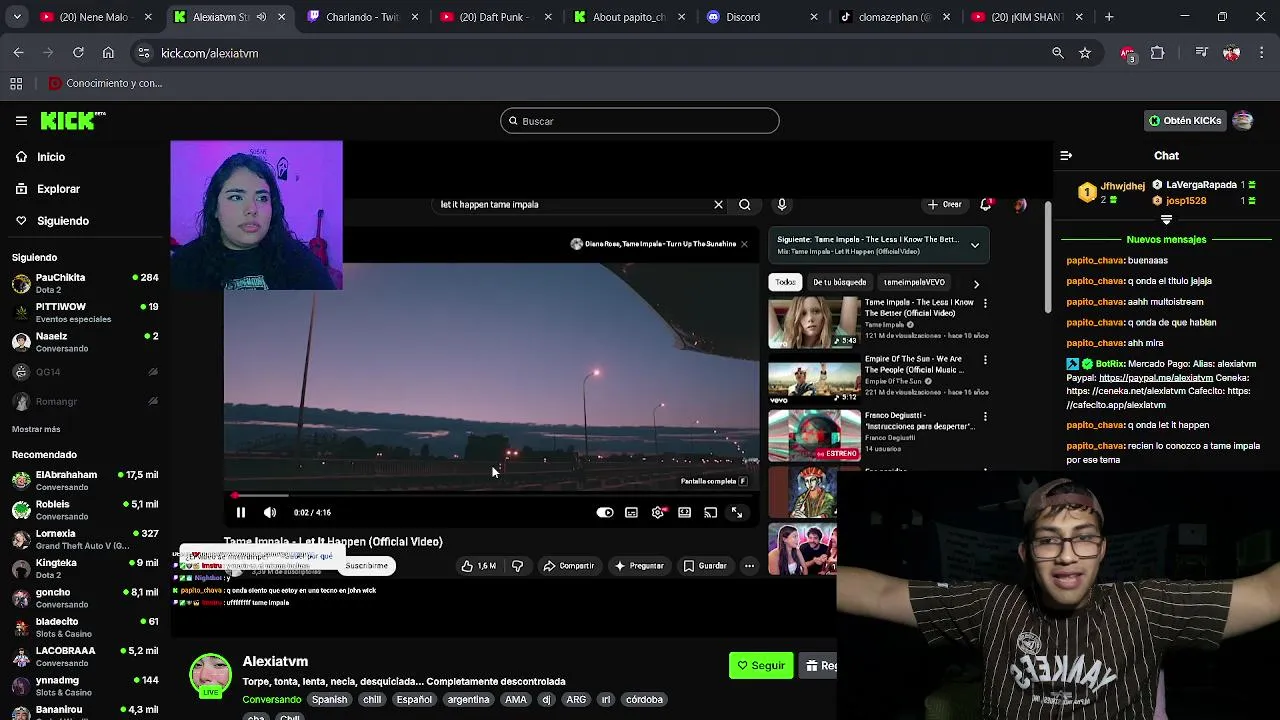Open the Kick hamburger sidebar menu

(x=21, y=121)
